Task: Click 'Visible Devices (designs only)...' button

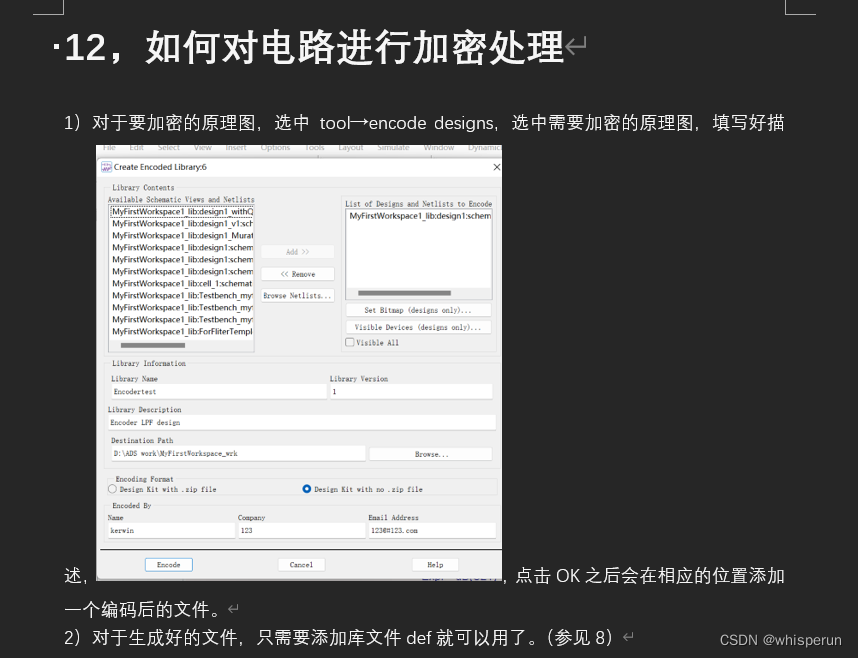Action: click(x=416, y=327)
